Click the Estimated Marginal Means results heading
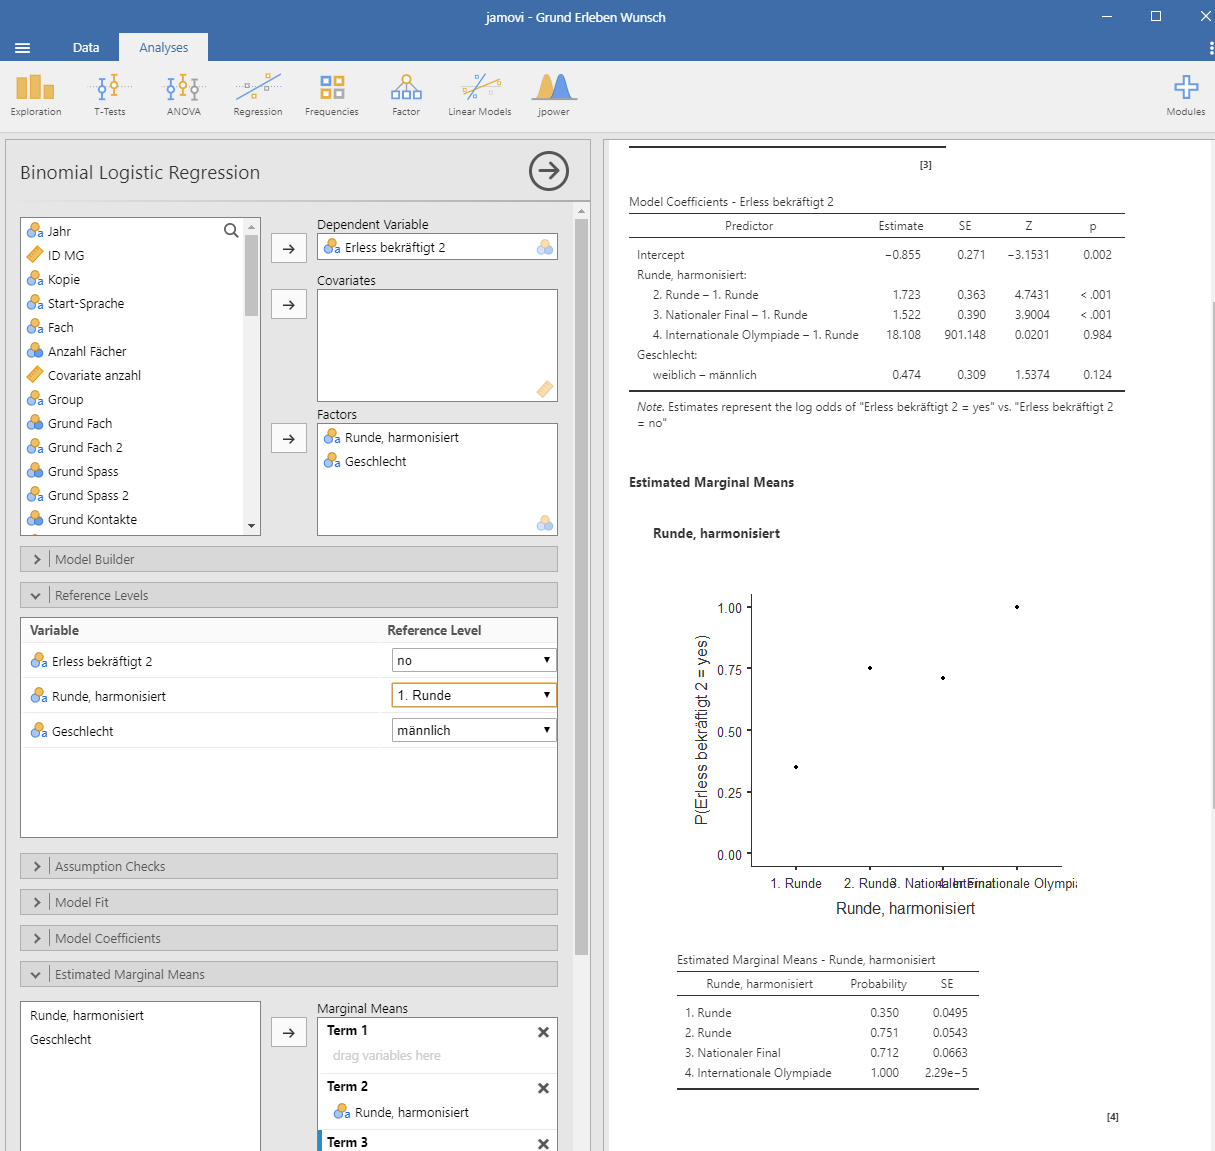Image resolution: width=1215 pixels, height=1151 pixels. click(711, 482)
